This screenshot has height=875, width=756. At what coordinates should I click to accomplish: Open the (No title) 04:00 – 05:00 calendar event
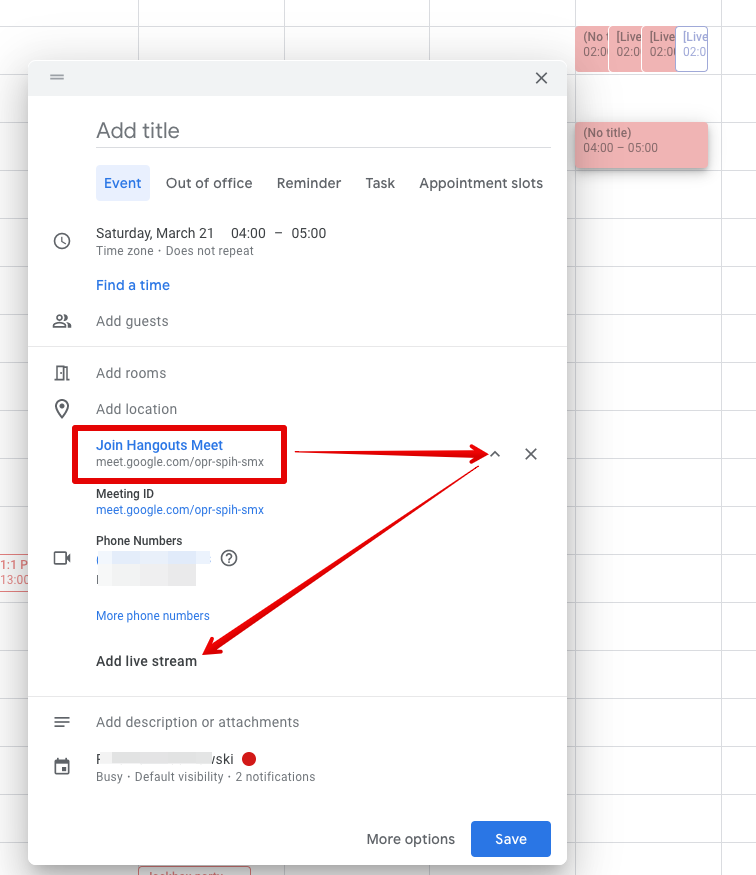pyautogui.click(x=642, y=146)
